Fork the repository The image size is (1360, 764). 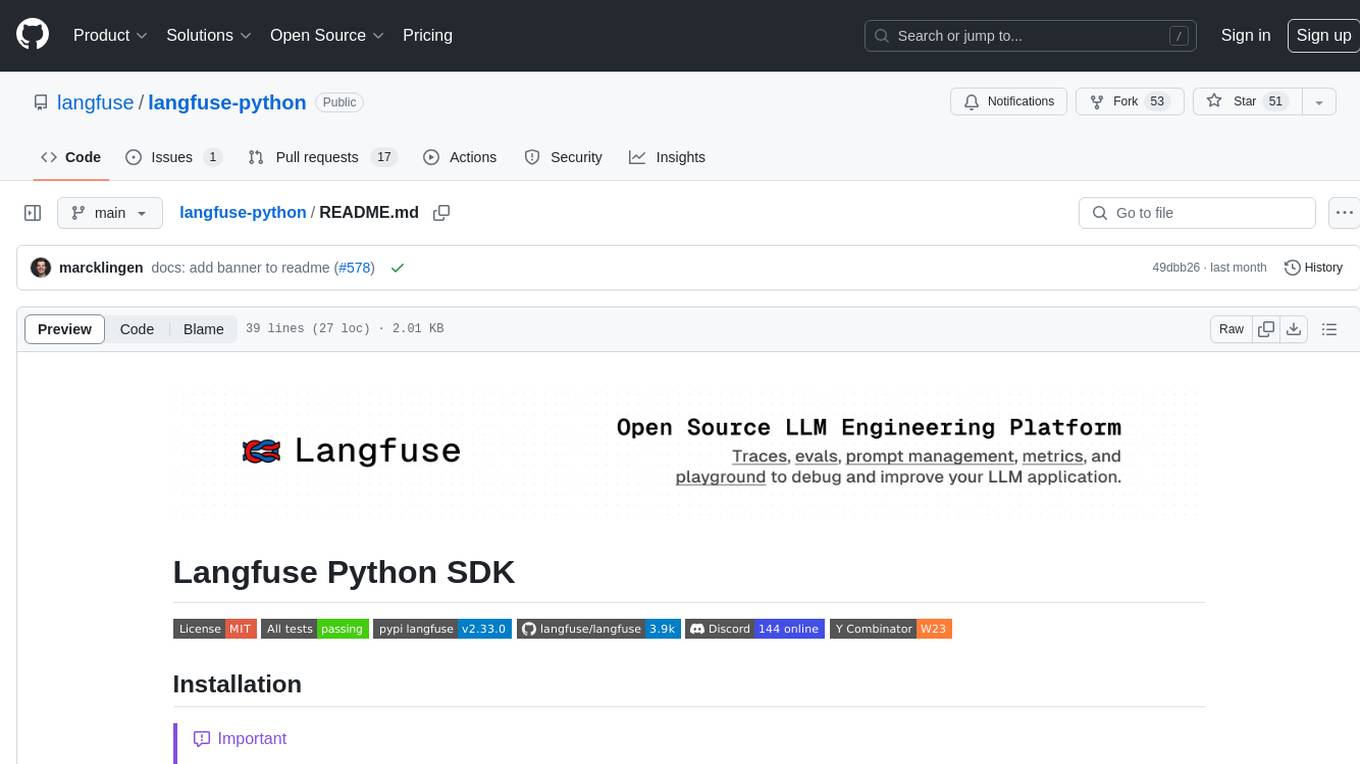(1130, 102)
